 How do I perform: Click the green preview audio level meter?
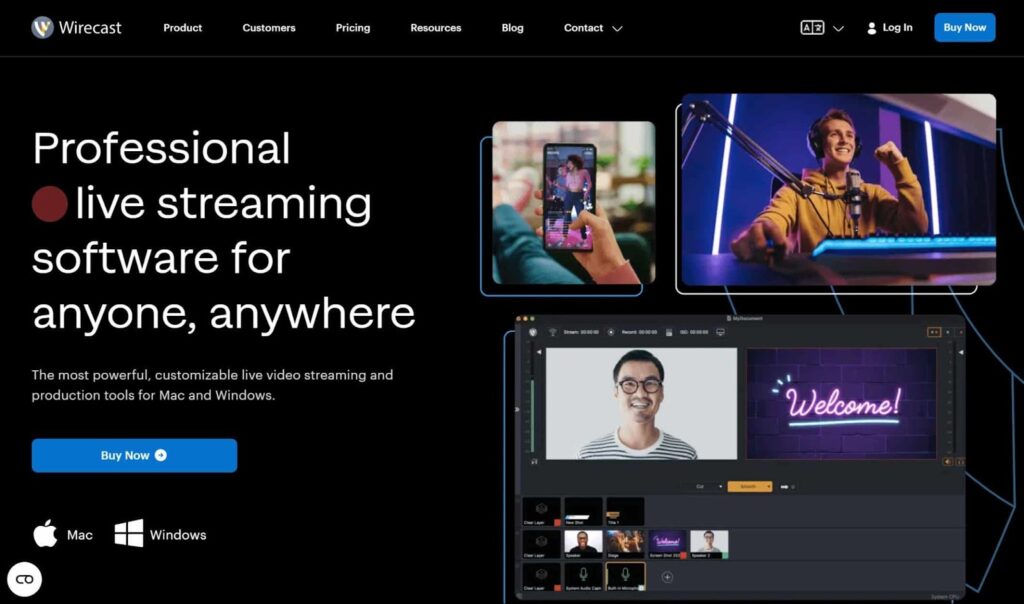532,417
